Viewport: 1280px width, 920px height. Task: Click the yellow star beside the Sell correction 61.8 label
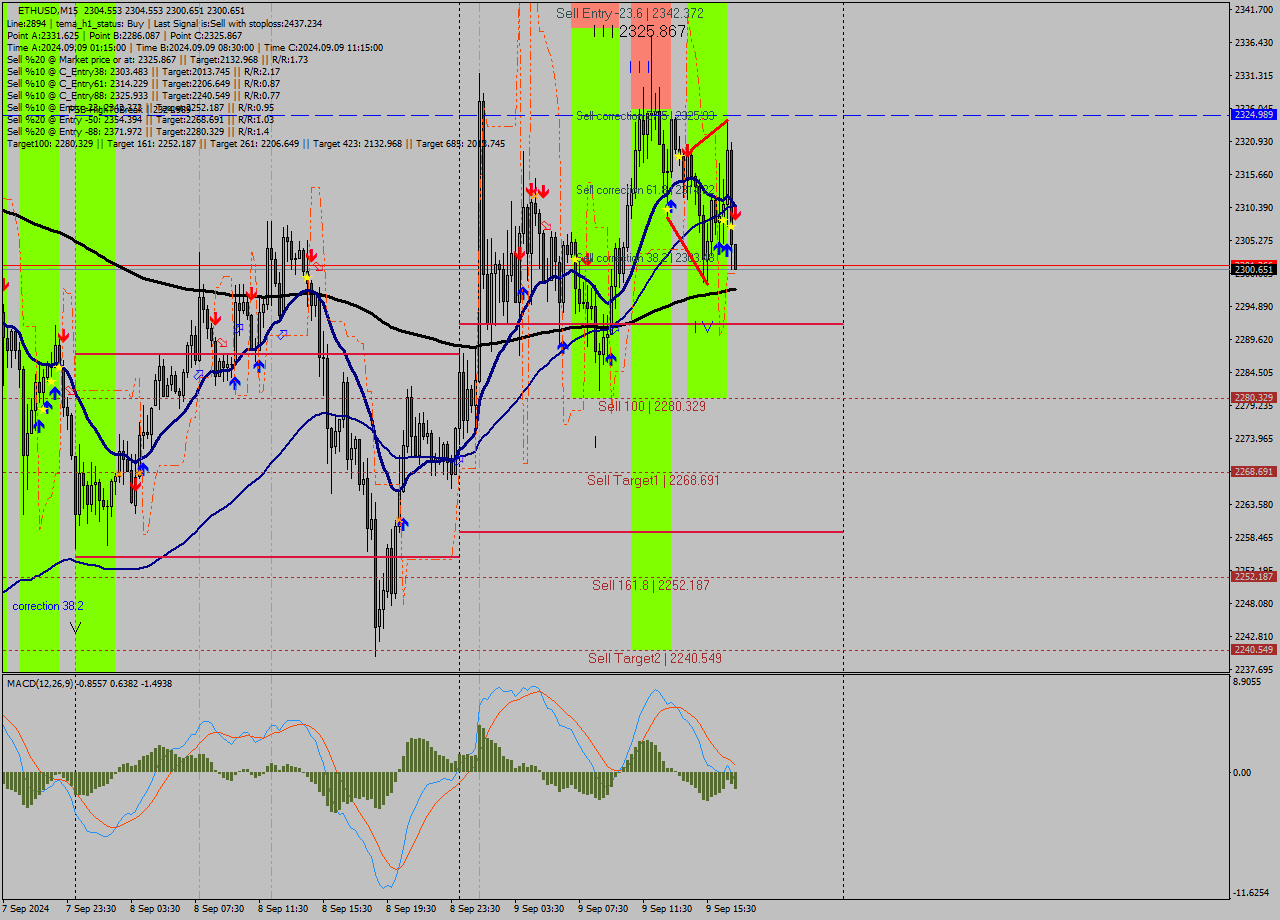(668, 208)
